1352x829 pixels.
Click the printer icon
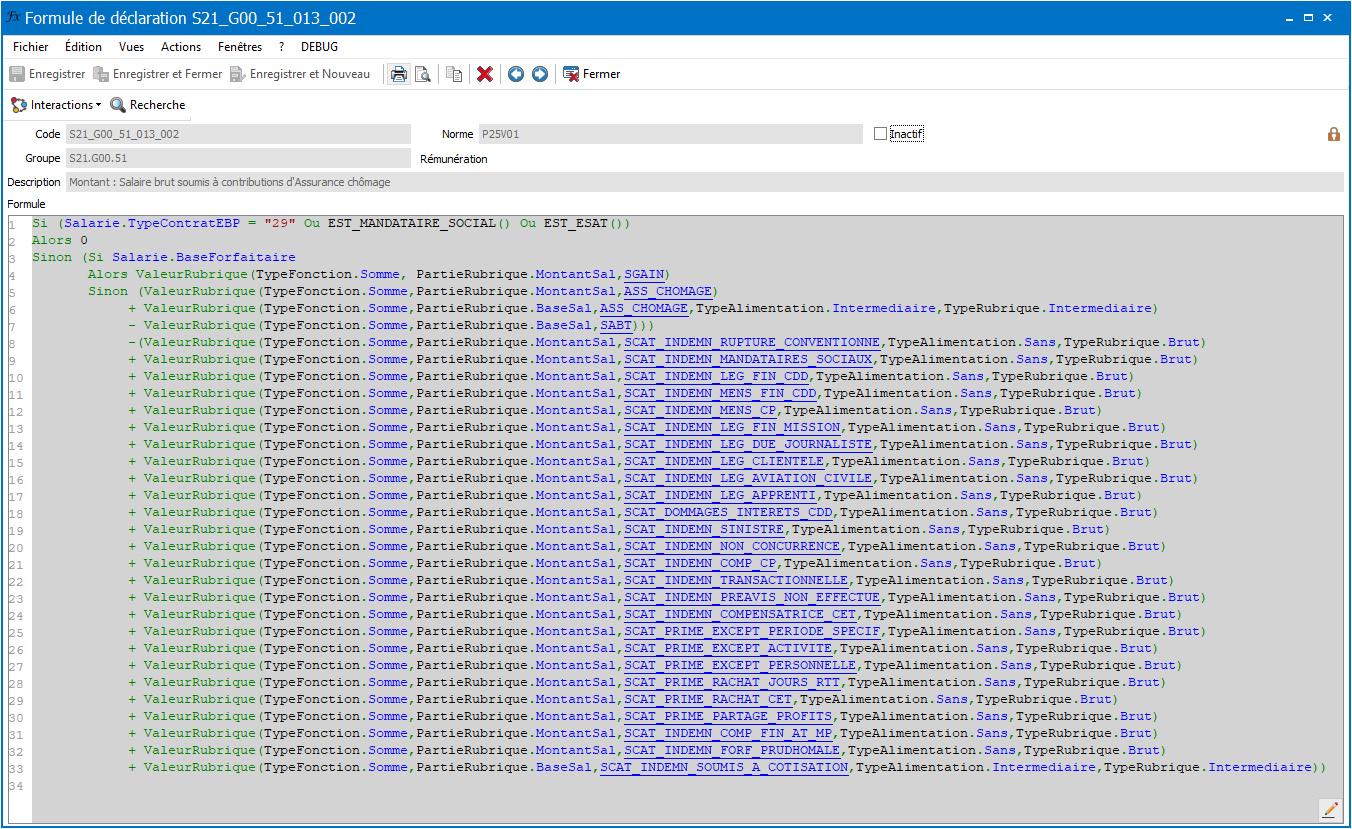pyautogui.click(x=399, y=74)
